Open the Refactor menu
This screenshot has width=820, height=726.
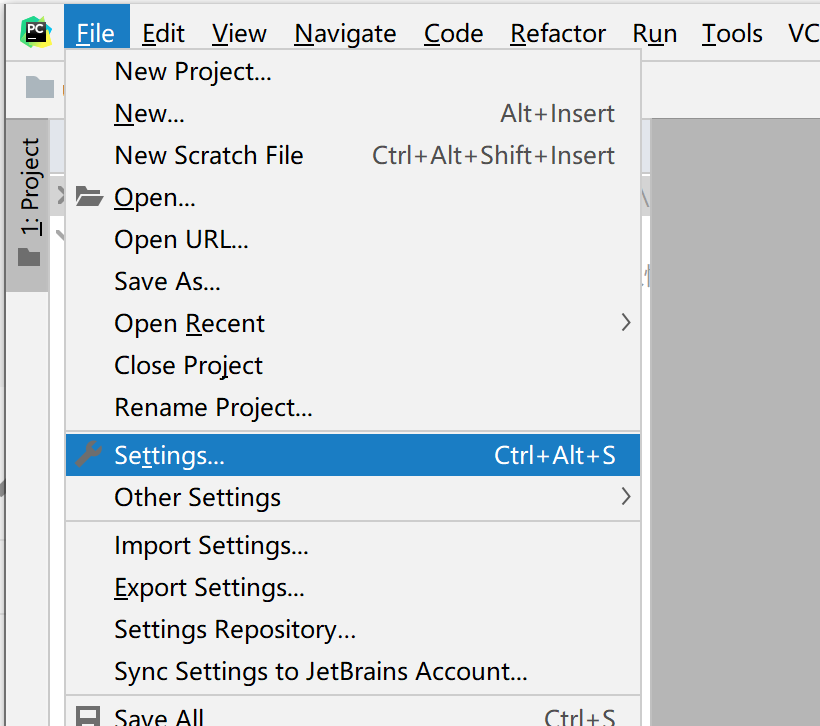click(x=557, y=33)
